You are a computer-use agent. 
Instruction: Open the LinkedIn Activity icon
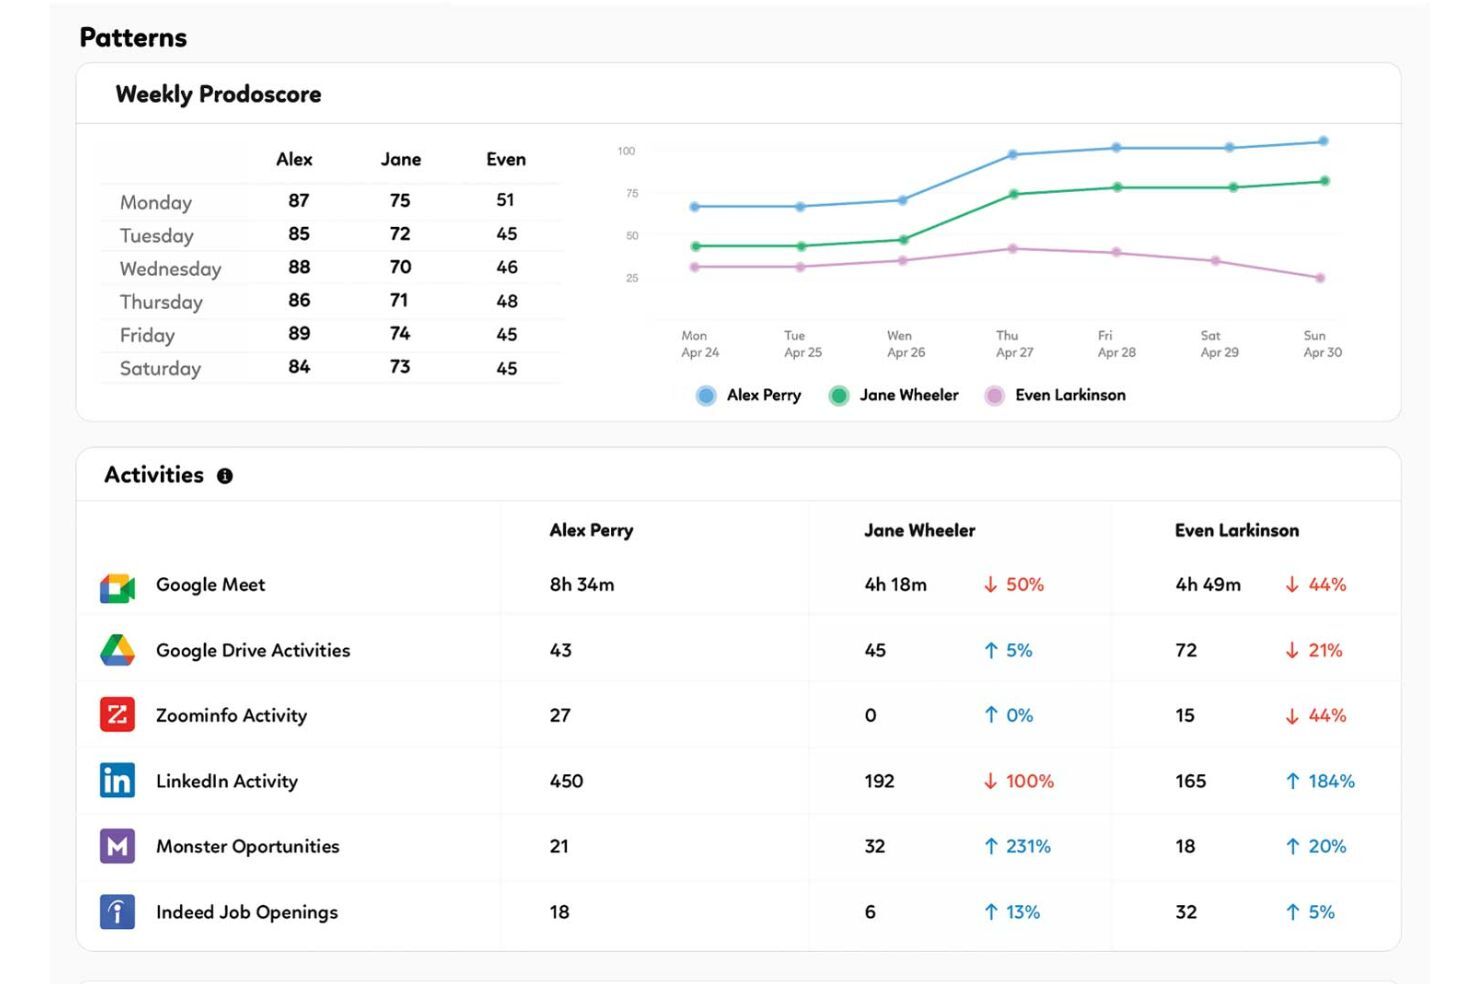tap(116, 780)
